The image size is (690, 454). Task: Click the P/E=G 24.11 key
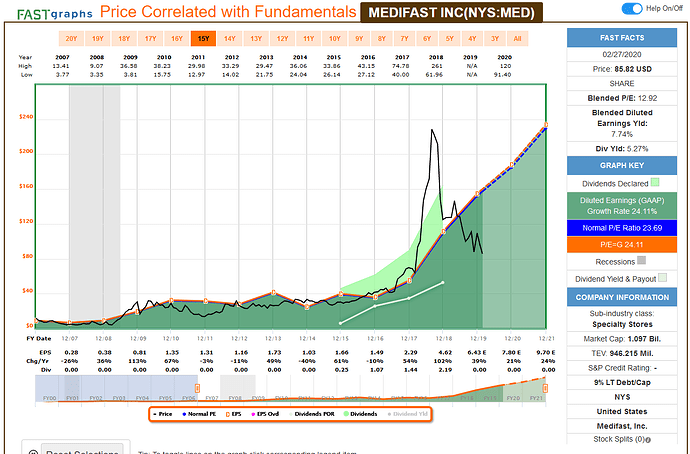(x=622, y=245)
